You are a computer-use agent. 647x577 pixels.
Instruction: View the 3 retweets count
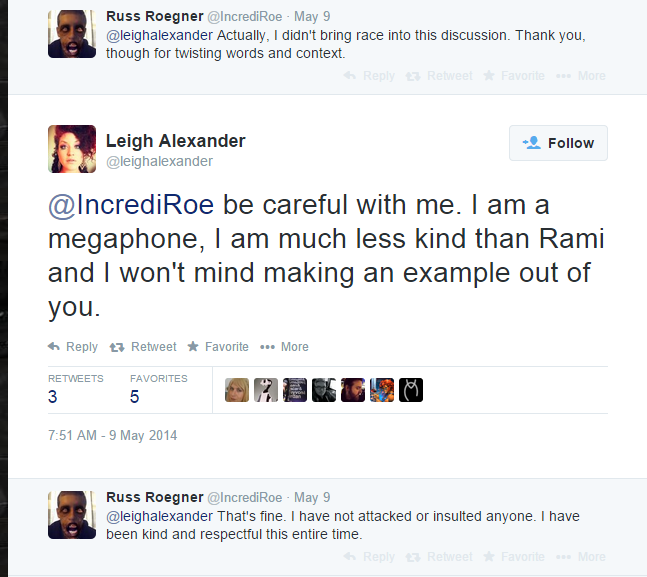click(x=53, y=396)
